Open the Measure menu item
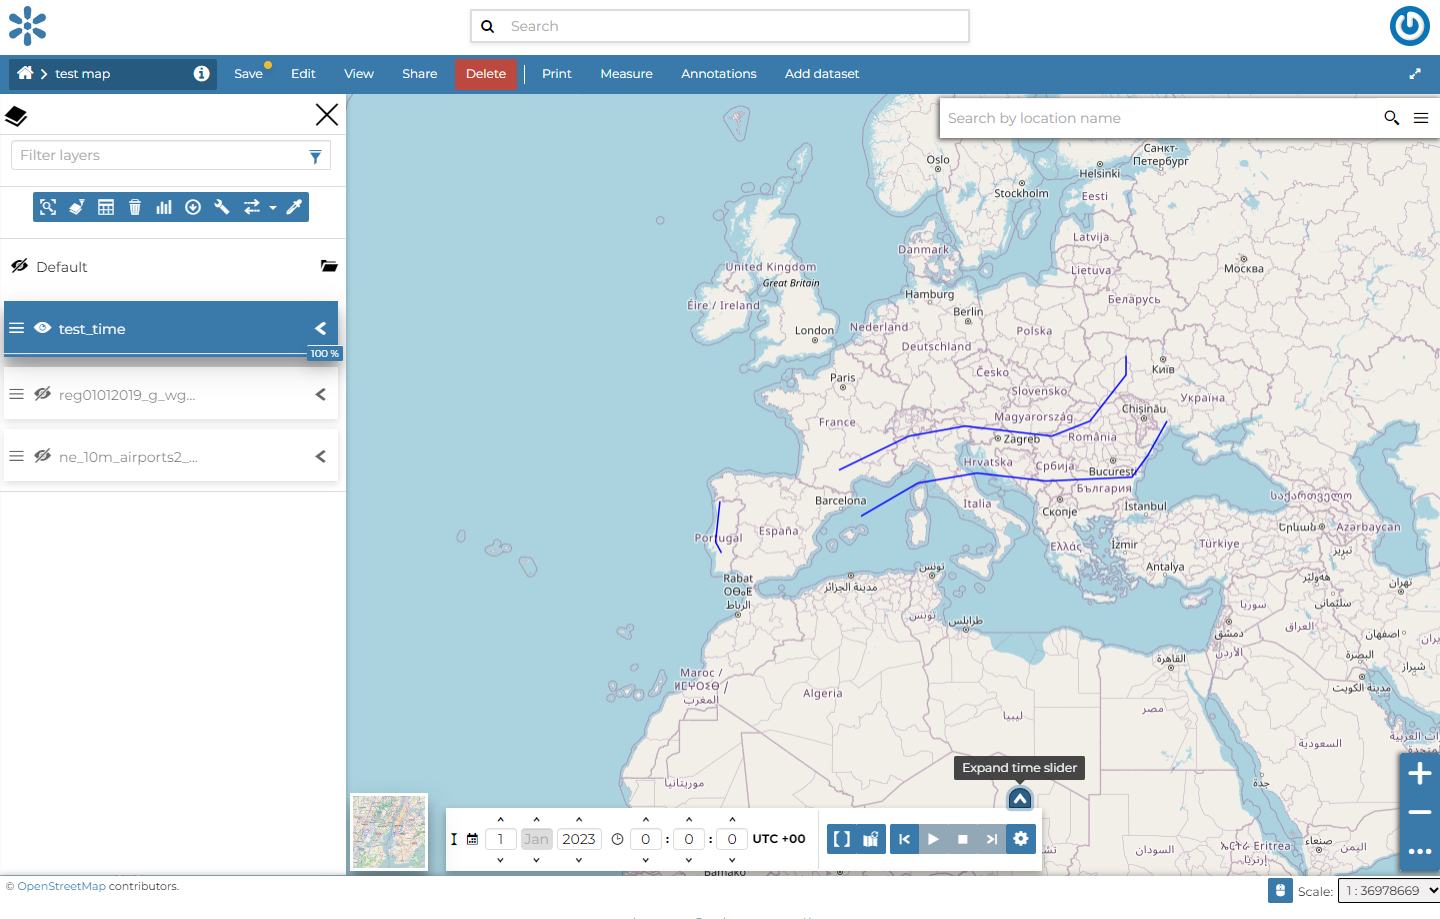 (626, 74)
